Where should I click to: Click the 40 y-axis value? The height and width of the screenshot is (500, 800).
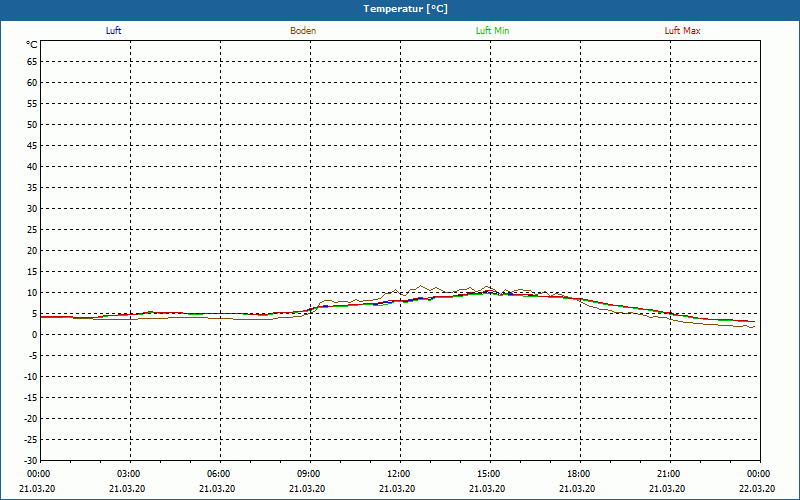click(32, 167)
